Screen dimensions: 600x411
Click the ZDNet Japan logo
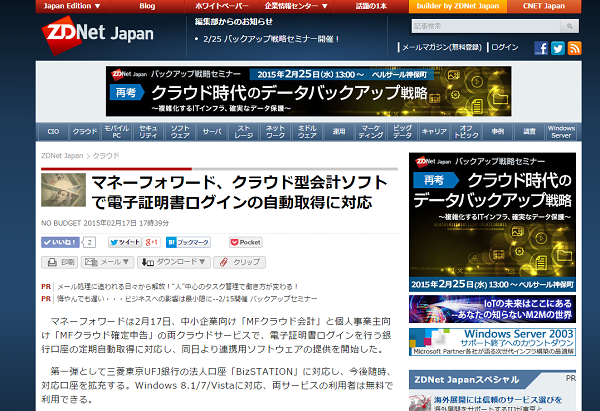[x=98, y=35]
